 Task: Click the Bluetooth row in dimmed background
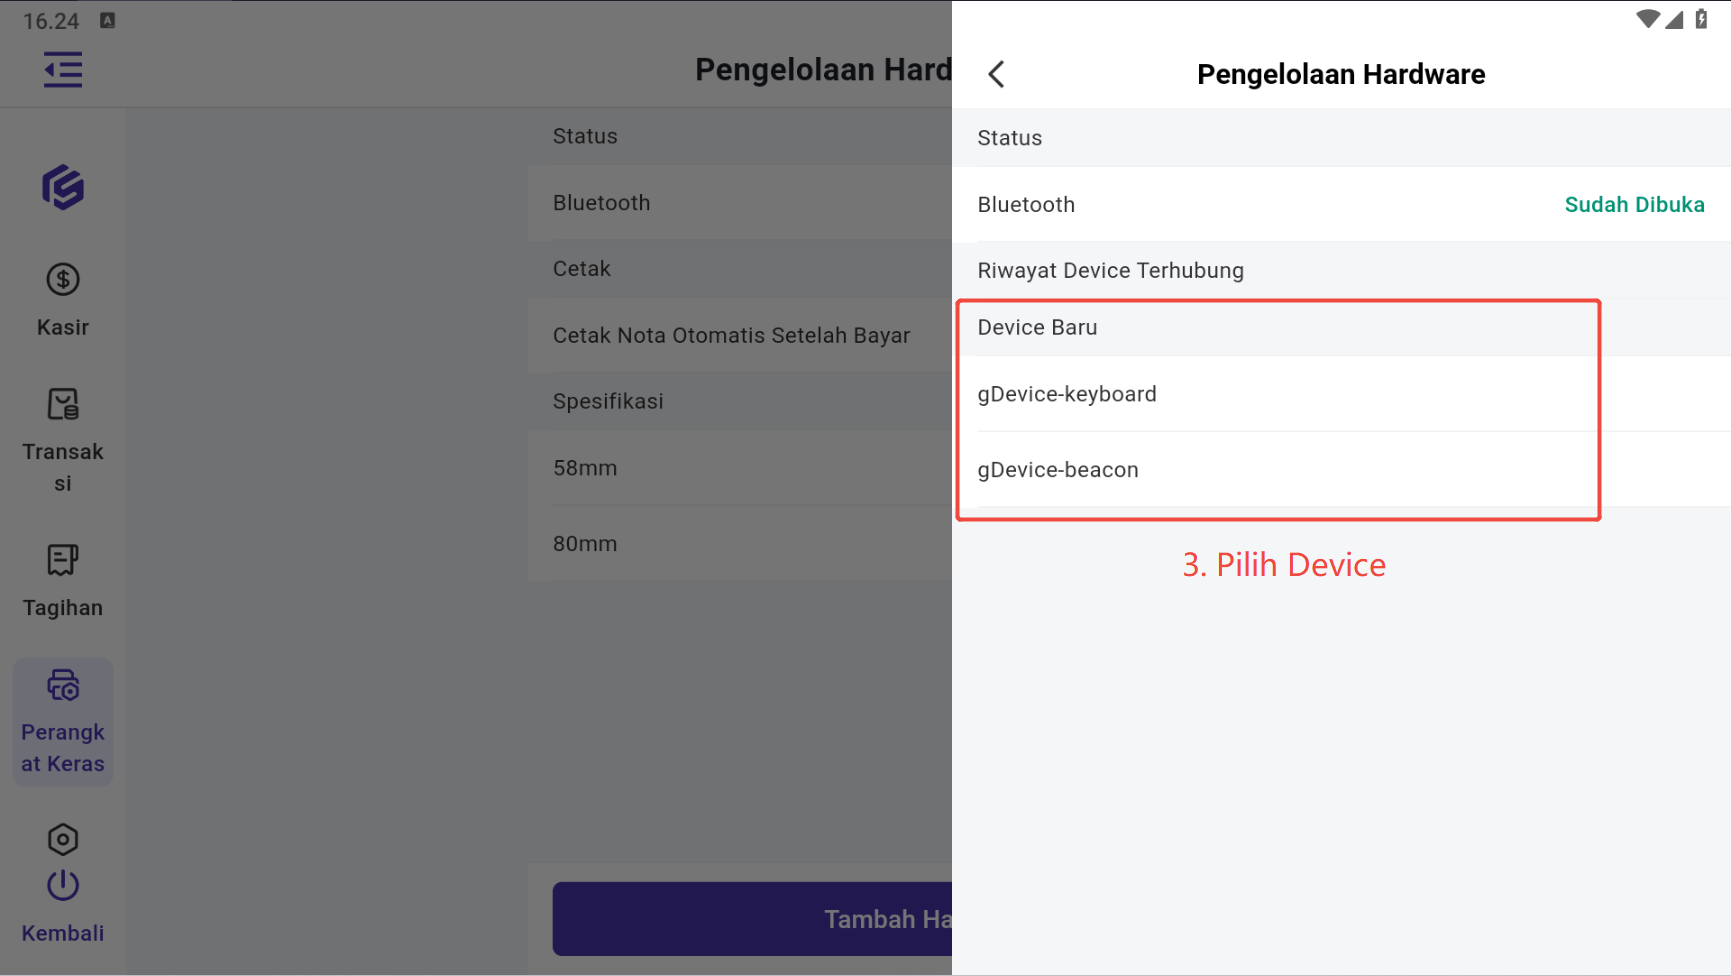[x=602, y=203]
